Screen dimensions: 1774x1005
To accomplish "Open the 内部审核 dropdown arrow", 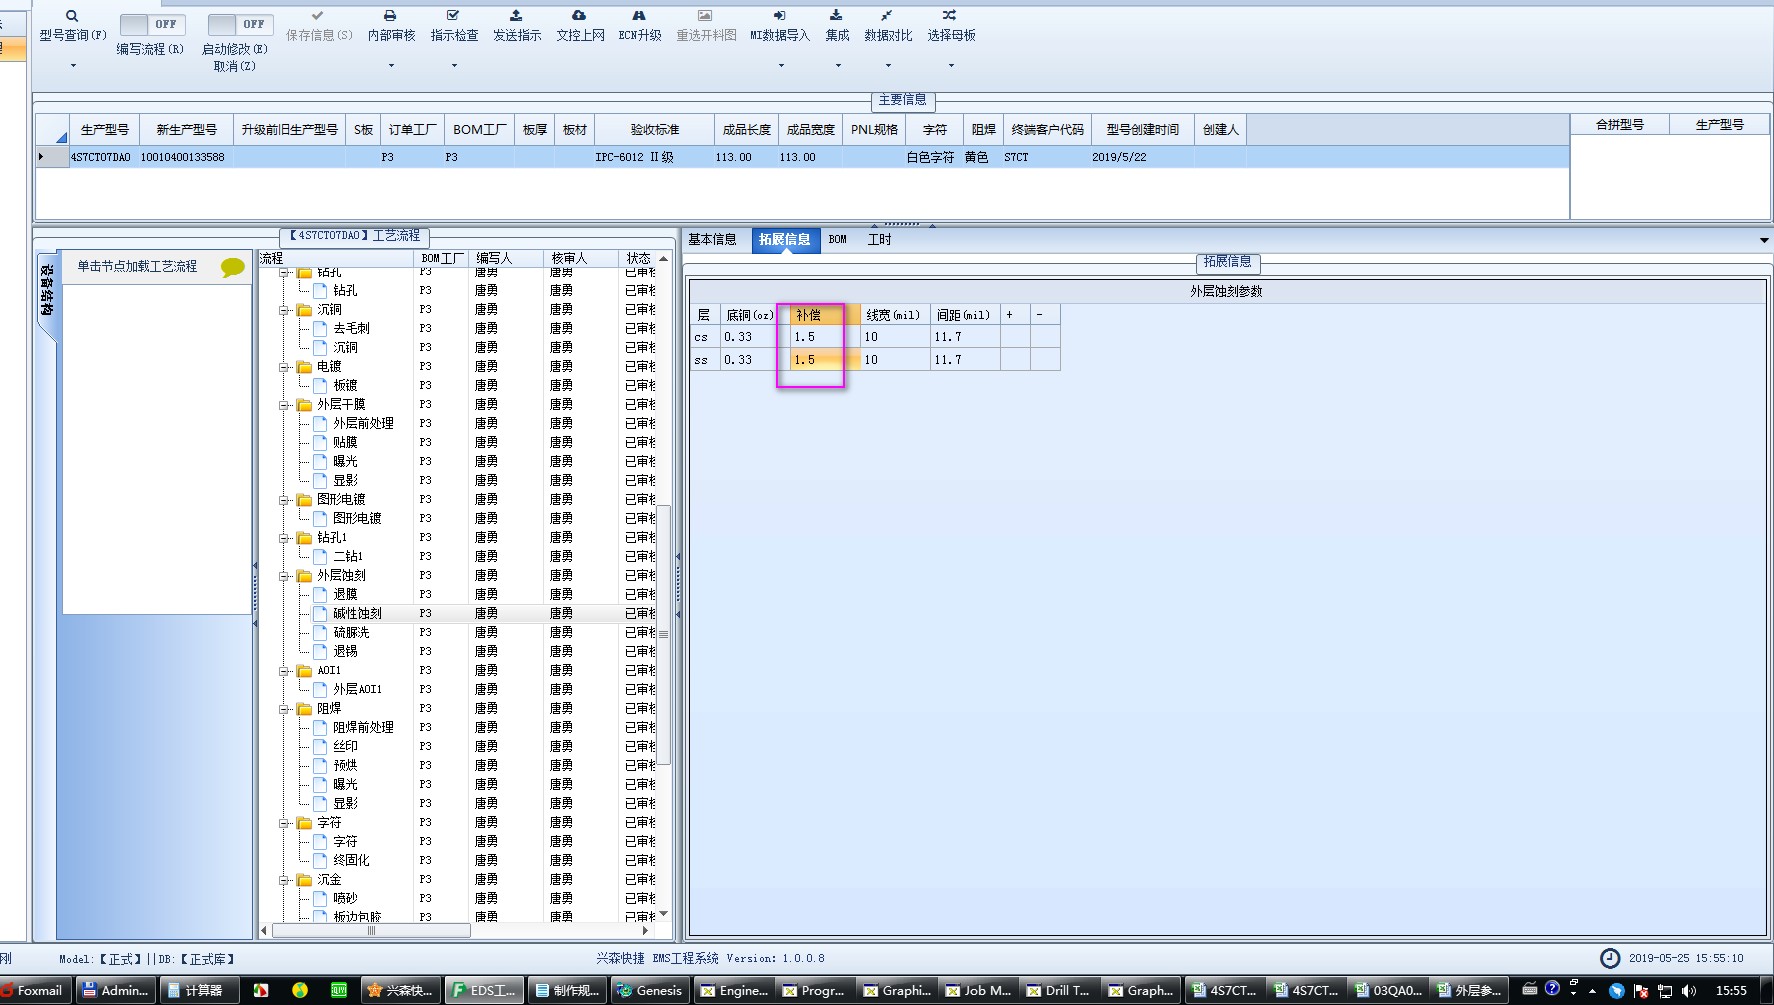I will click(x=391, y=66).
